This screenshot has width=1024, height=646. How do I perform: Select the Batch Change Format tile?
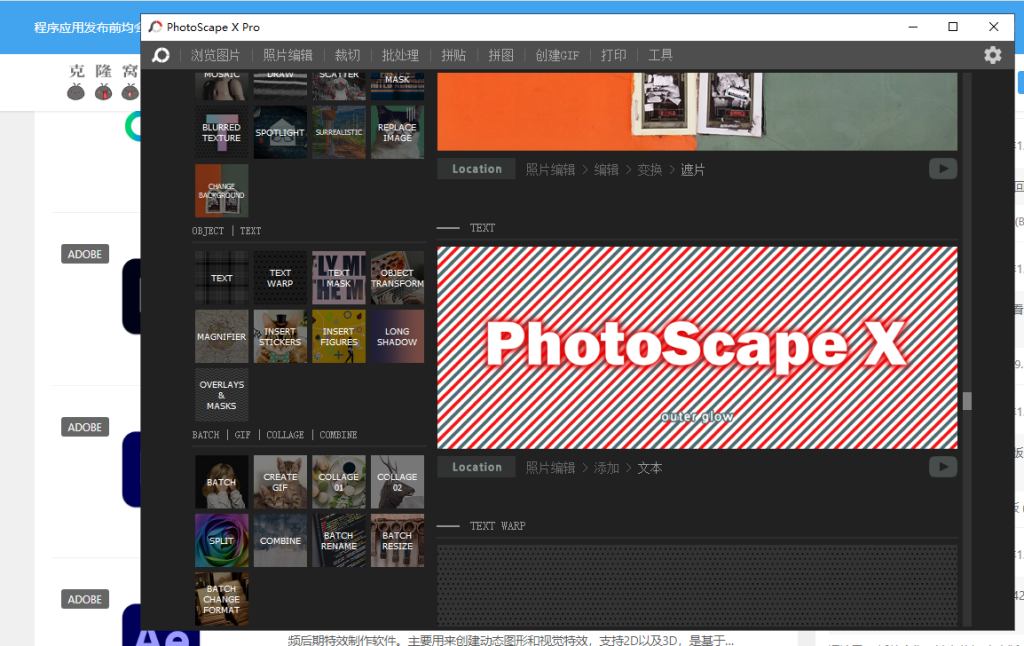pyautogui.click(x=221, y=599)
